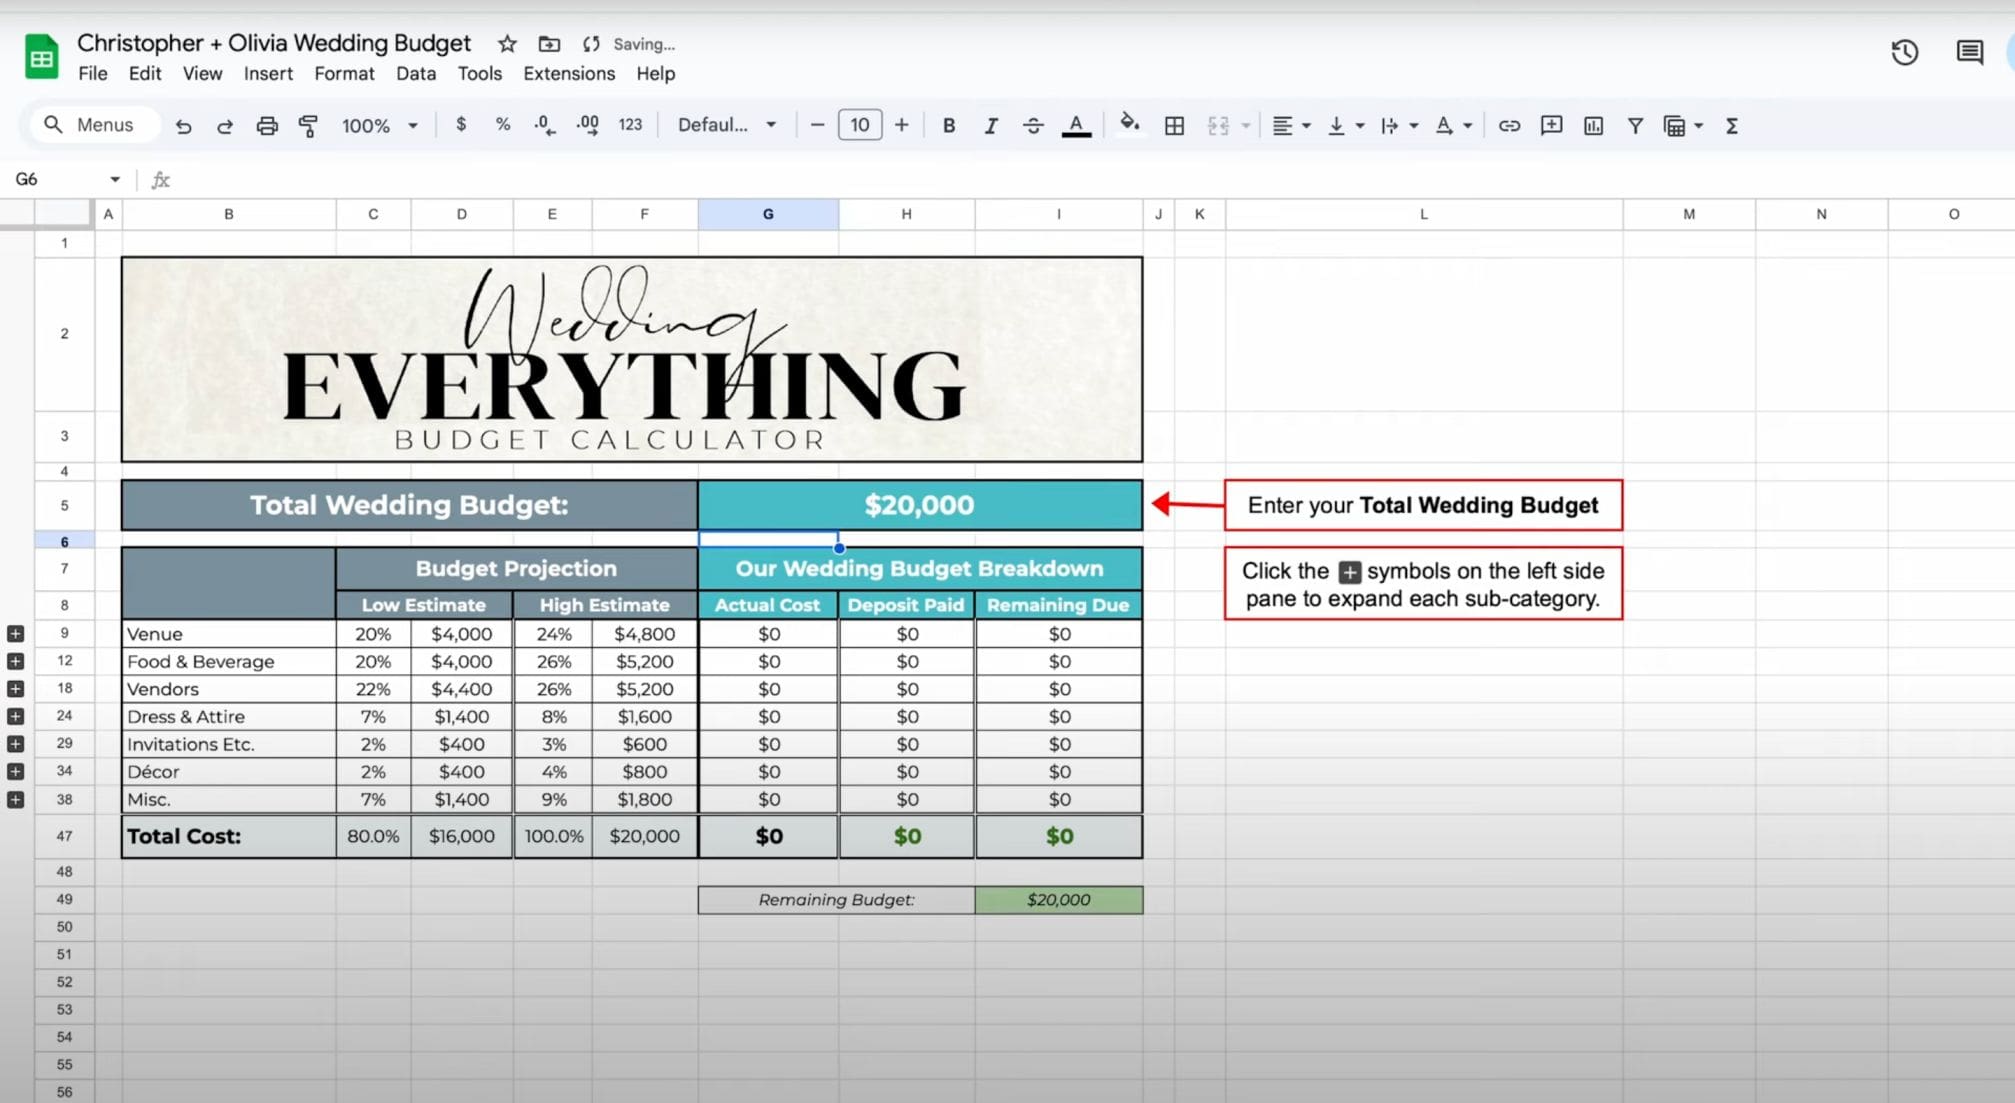Open the Extensions menu
This screenshot has height=1103, width=2015.
(x=568, y=73)
